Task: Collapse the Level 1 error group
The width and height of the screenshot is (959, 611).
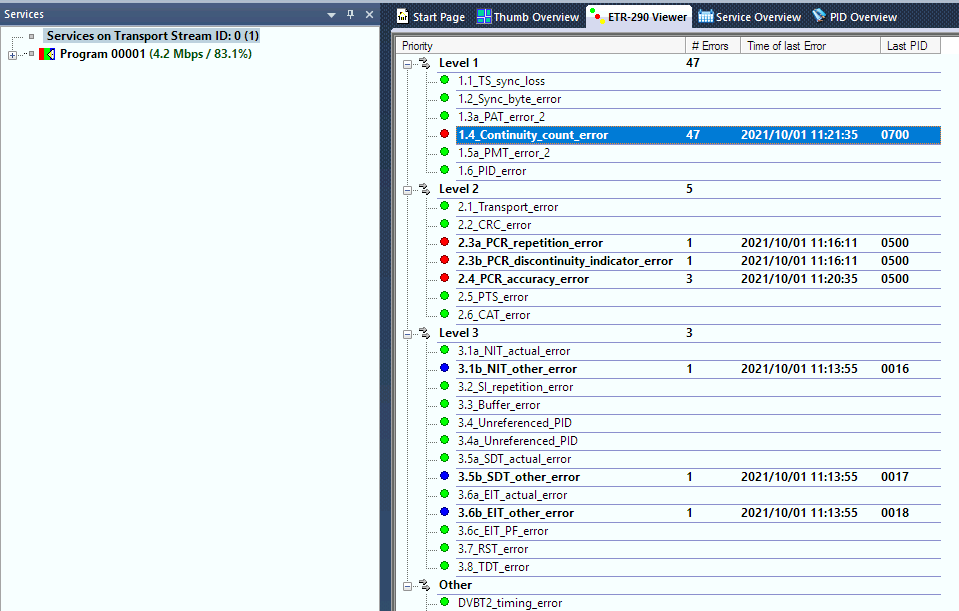Action: [x=408, y=64]
